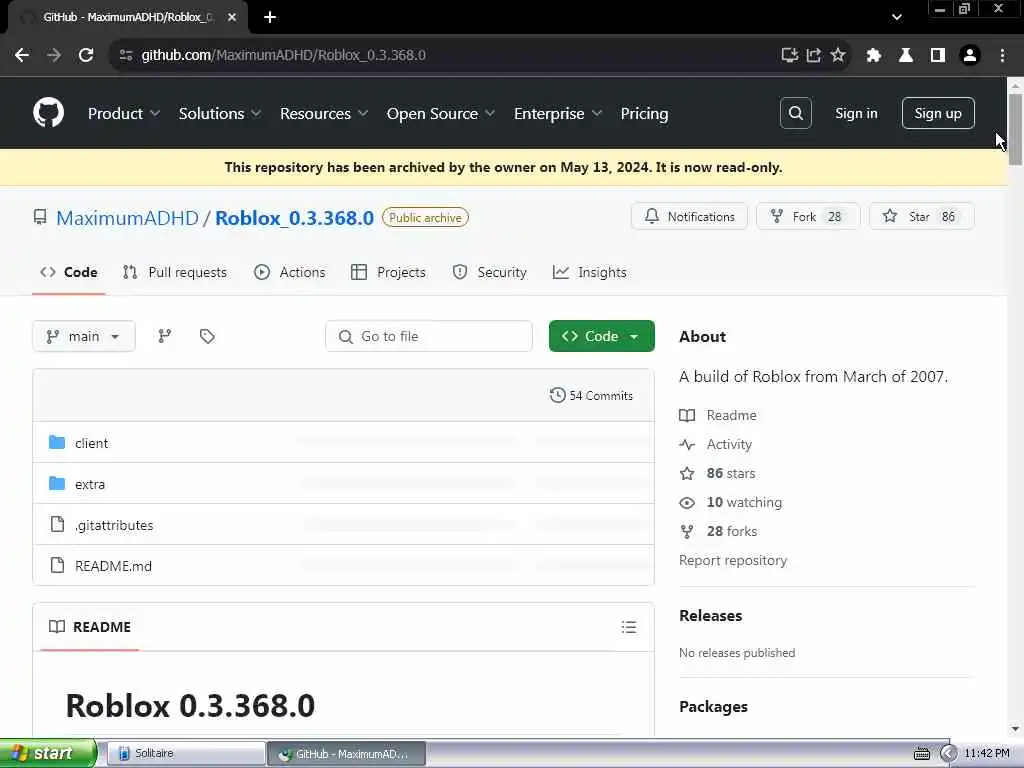
Task: View tags using the tag icon
Action: pos(207,336)
